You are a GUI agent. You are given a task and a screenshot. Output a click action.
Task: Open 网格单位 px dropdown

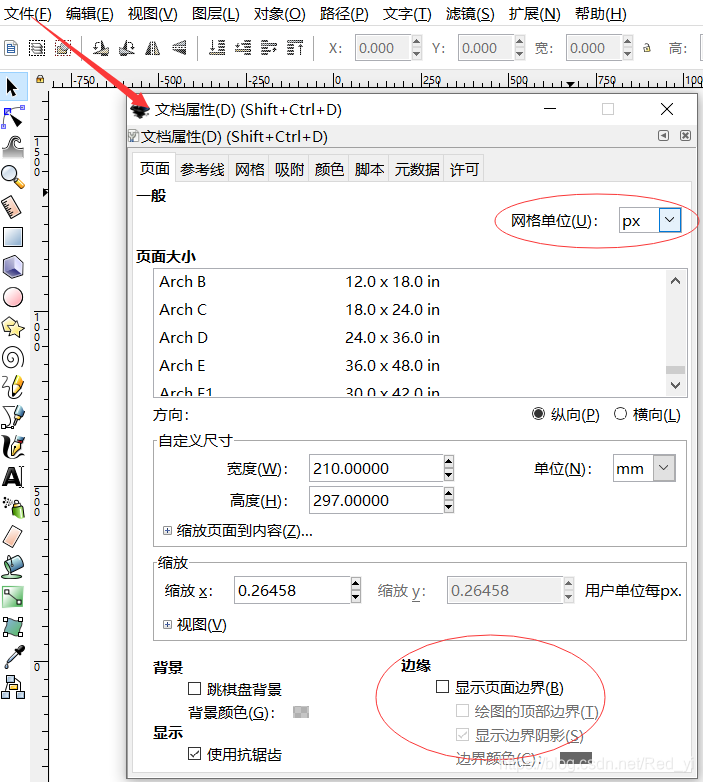click(670, 220)
